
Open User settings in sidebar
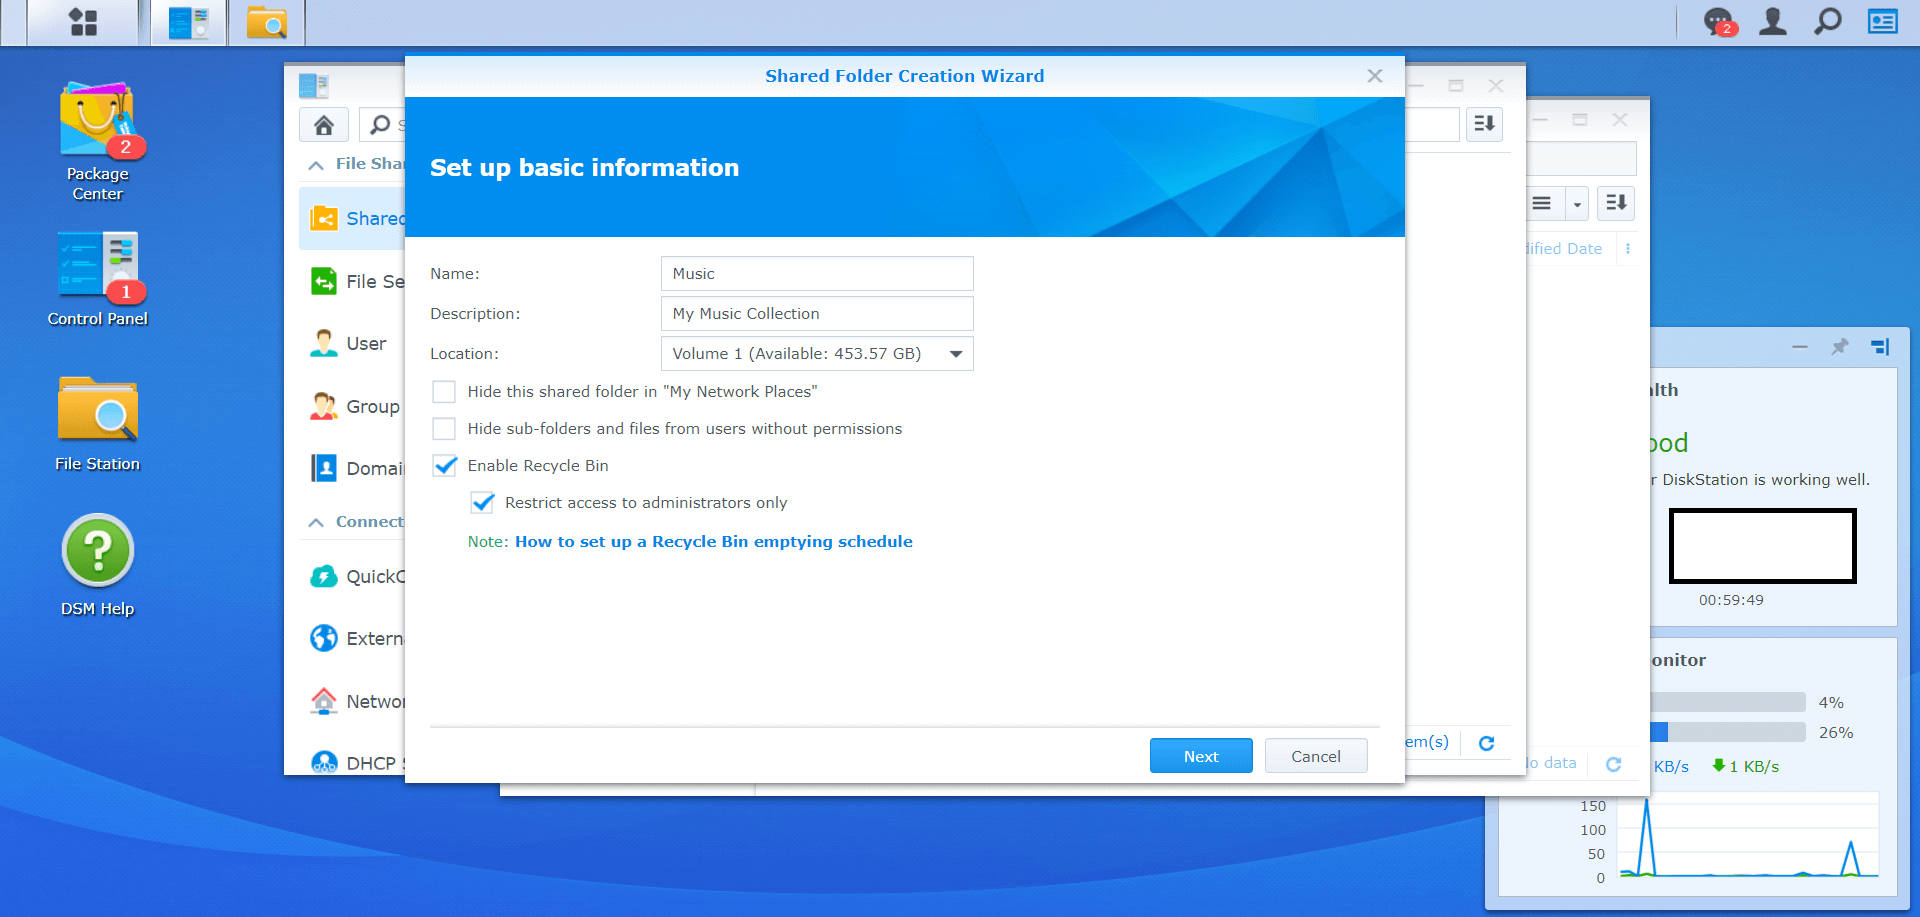coord(352,344)
